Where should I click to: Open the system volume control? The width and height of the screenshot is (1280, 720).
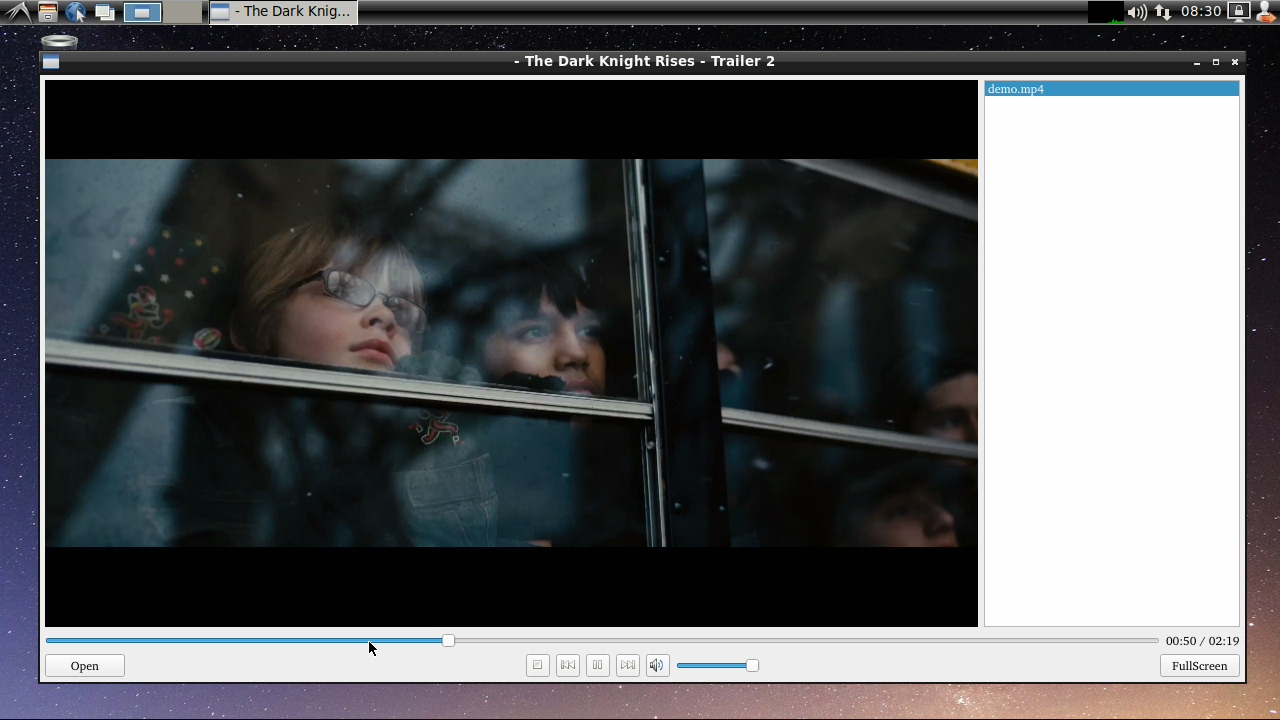tap(1137, 12)
